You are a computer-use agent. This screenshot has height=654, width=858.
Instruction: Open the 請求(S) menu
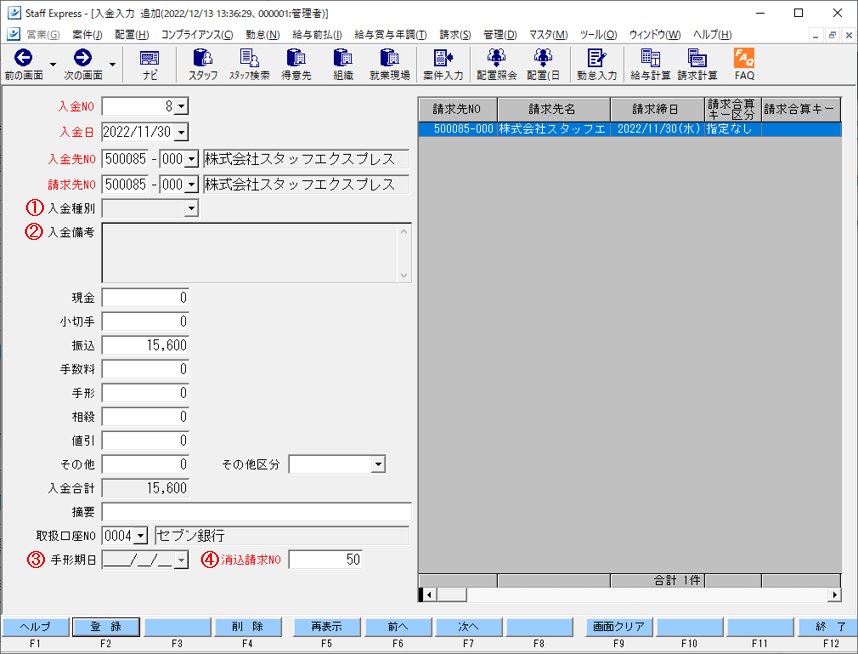pos(455,35)
